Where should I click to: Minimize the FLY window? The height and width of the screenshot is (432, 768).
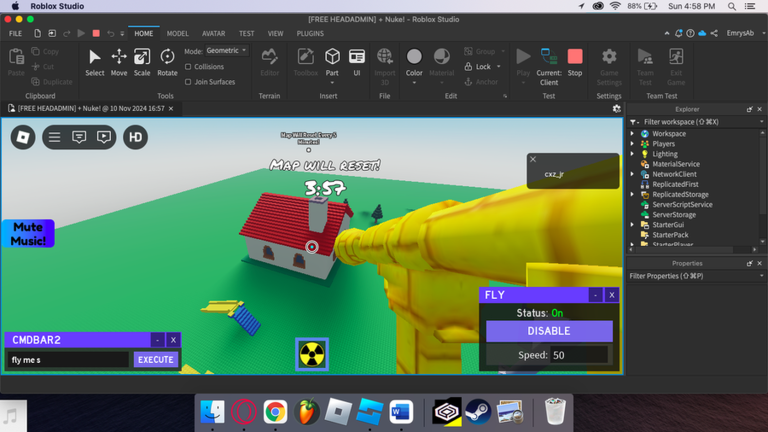coord(596,295)
